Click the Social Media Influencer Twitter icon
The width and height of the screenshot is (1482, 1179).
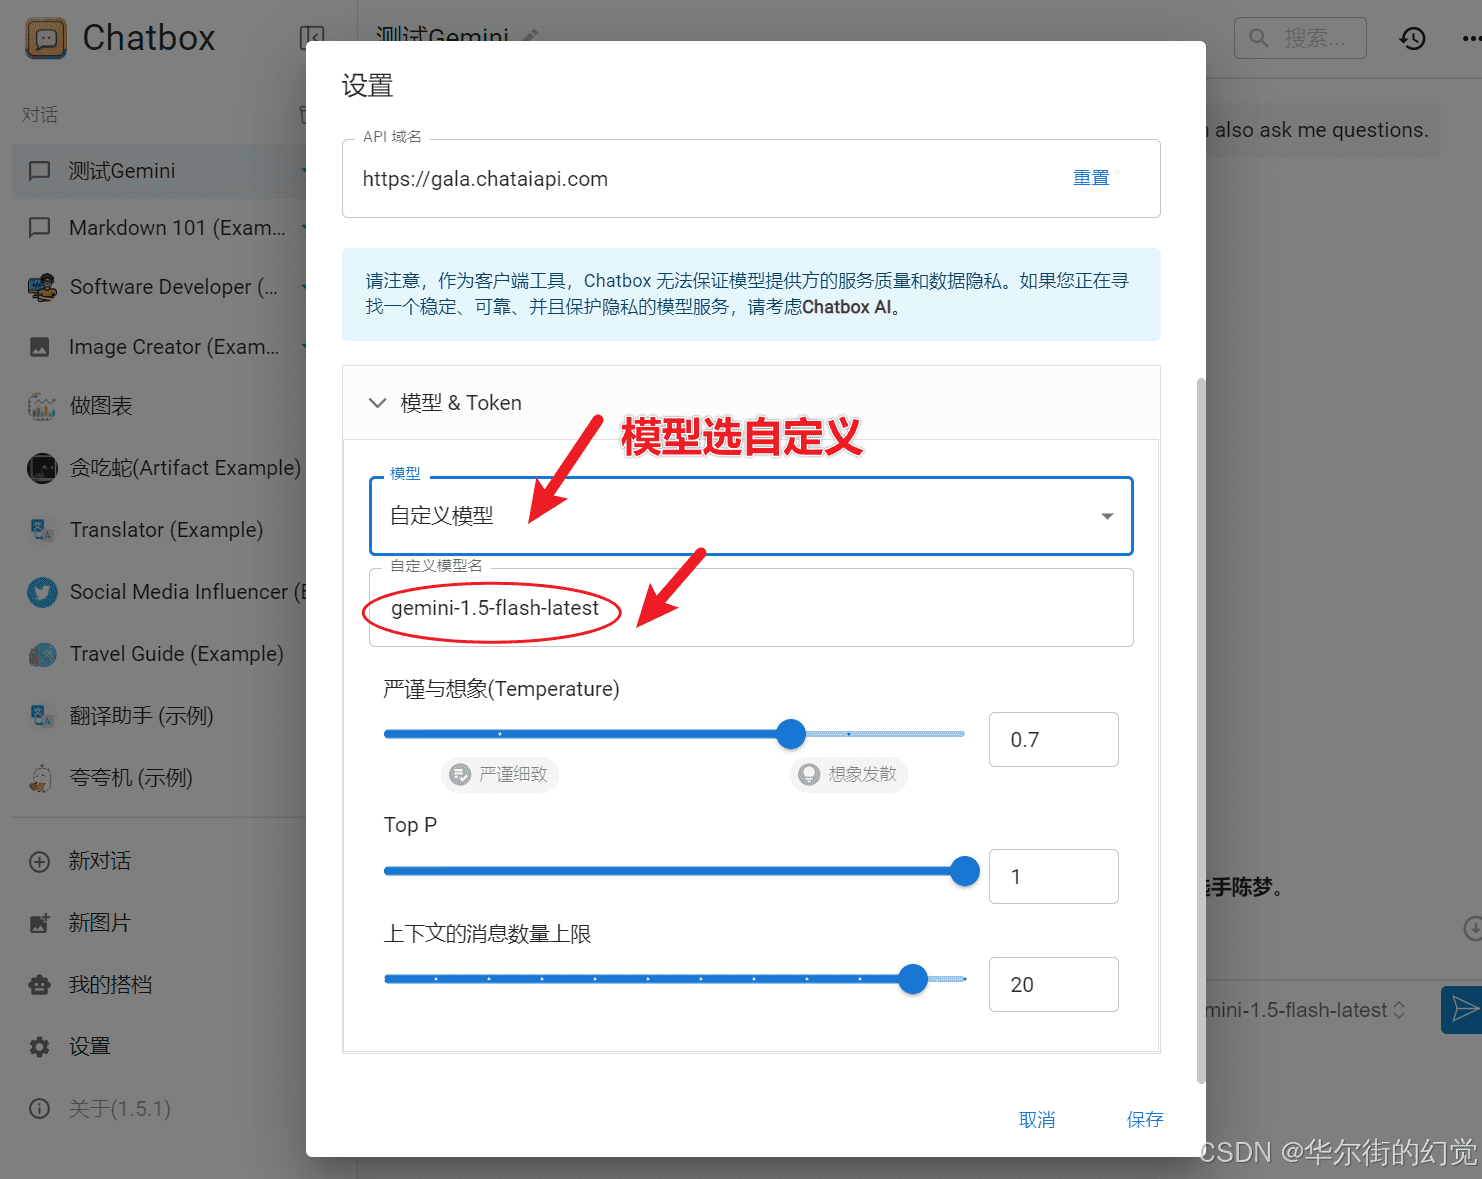coord(42,592)
